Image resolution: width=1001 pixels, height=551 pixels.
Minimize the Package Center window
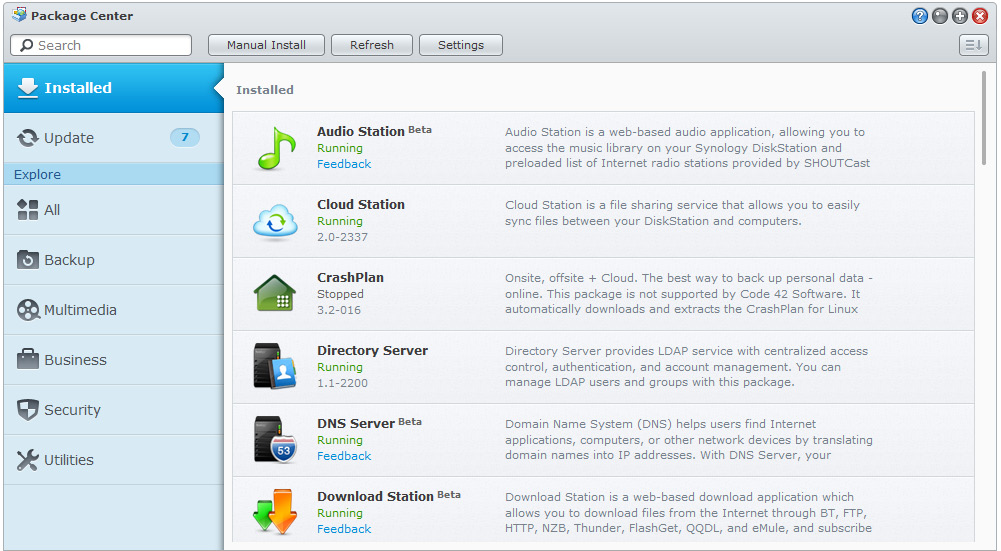940,16
